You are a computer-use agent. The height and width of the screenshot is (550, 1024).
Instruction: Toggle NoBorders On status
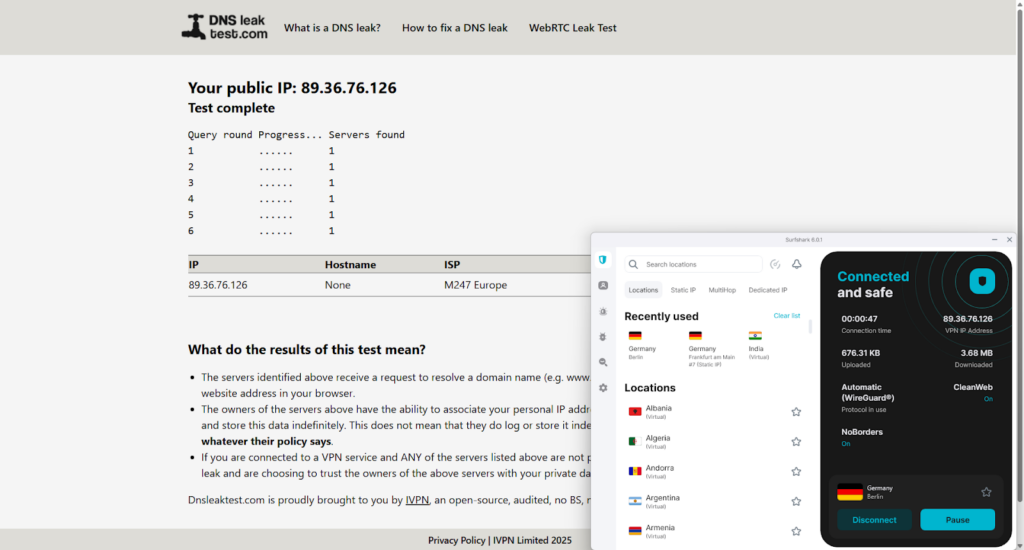[x=846, y=444]
